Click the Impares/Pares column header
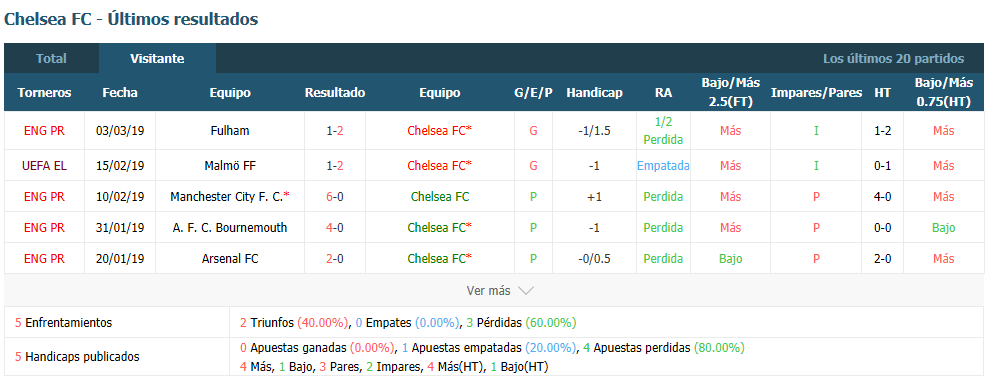This screenshot has height=383, width=988. 816,93
